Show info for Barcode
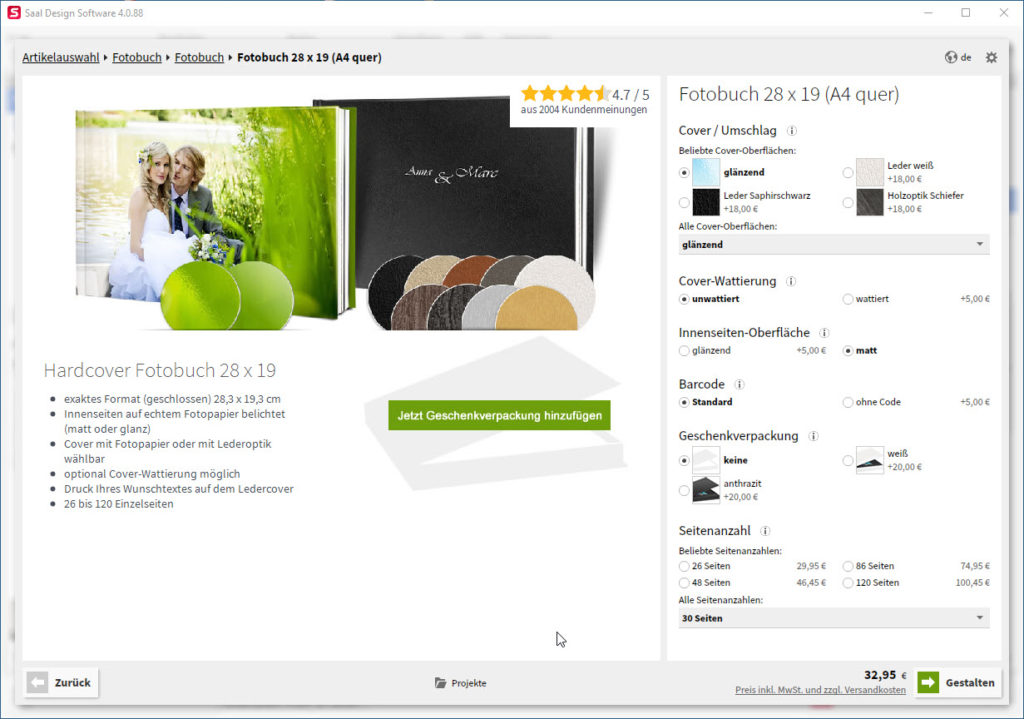The width and height of the screenshot is (1024, 719). (739, 385)
